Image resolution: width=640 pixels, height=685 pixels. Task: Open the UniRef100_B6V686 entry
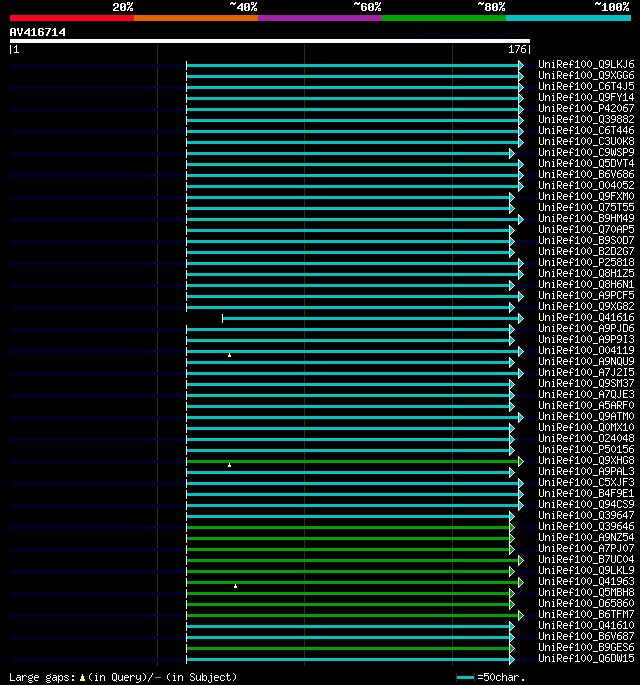click(586, 174)
